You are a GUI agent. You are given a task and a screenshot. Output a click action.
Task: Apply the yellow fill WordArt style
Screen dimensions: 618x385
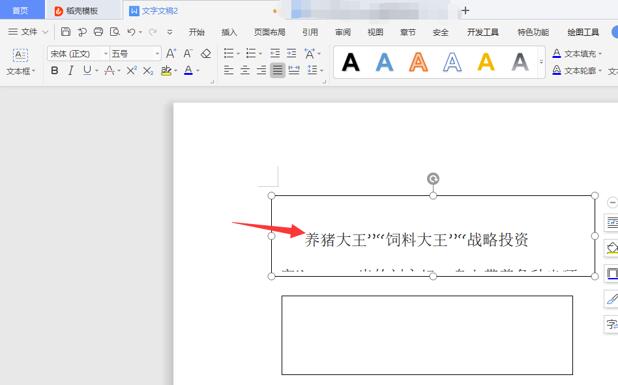[486, 62]
